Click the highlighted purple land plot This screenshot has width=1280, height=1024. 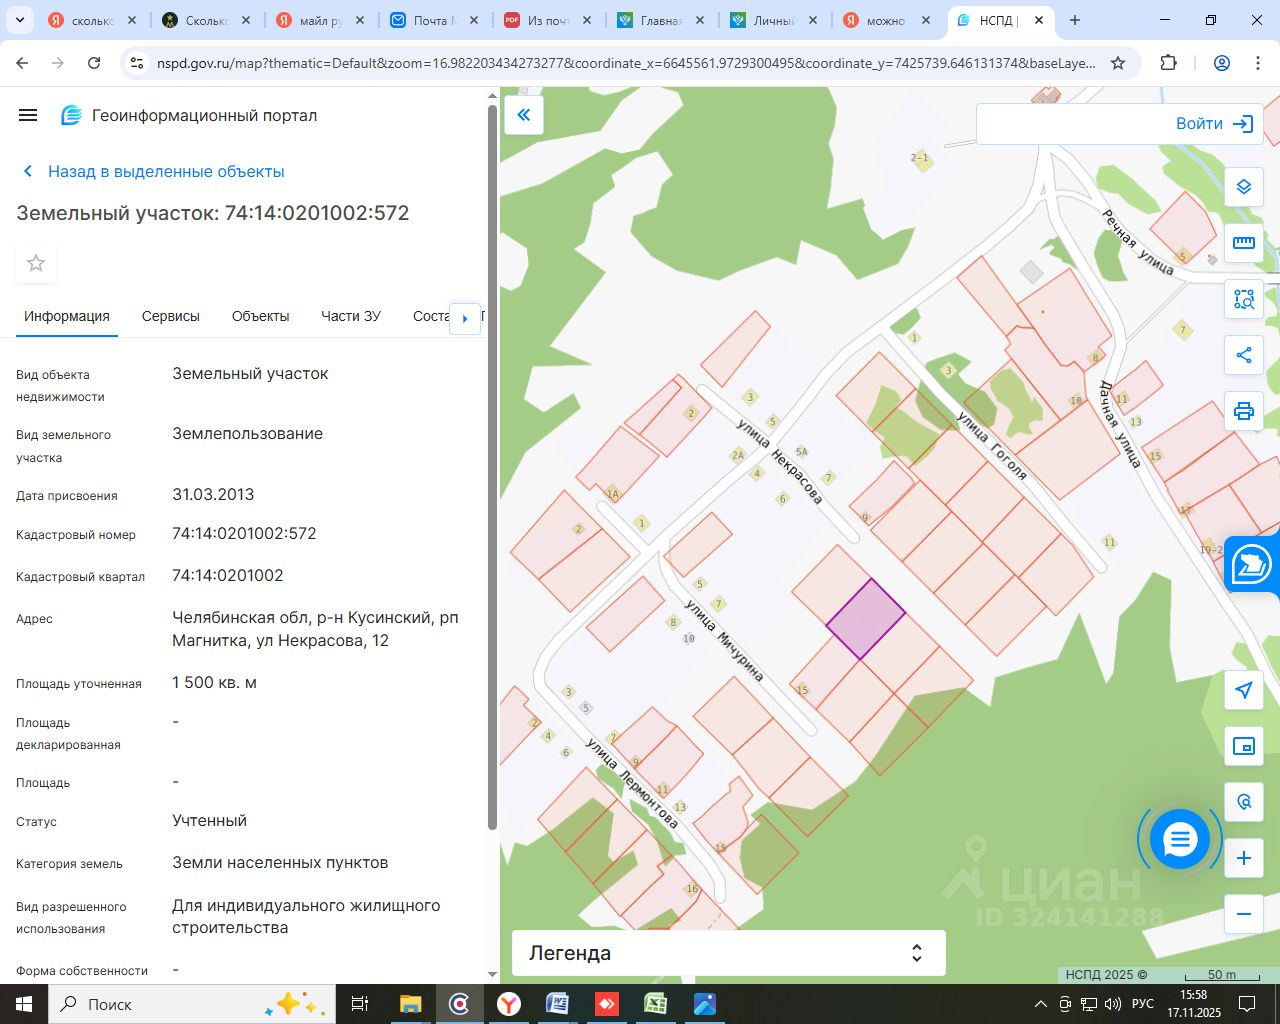[865, 620]
